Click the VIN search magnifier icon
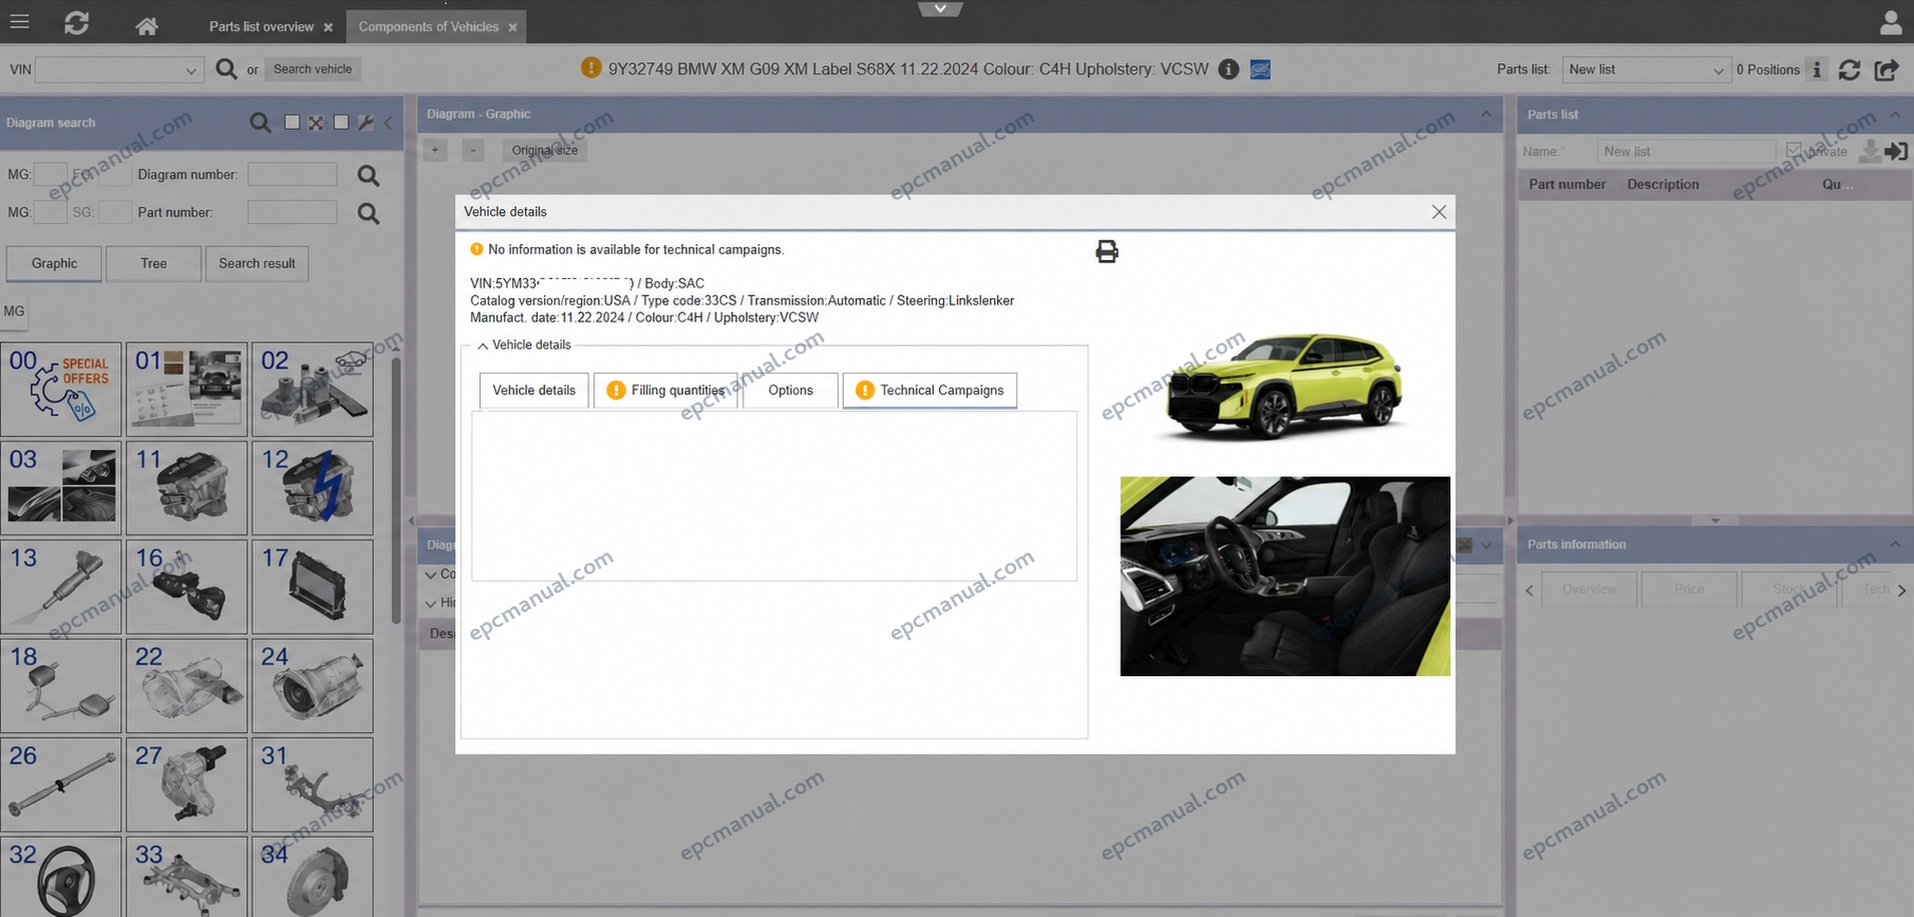 227,69
